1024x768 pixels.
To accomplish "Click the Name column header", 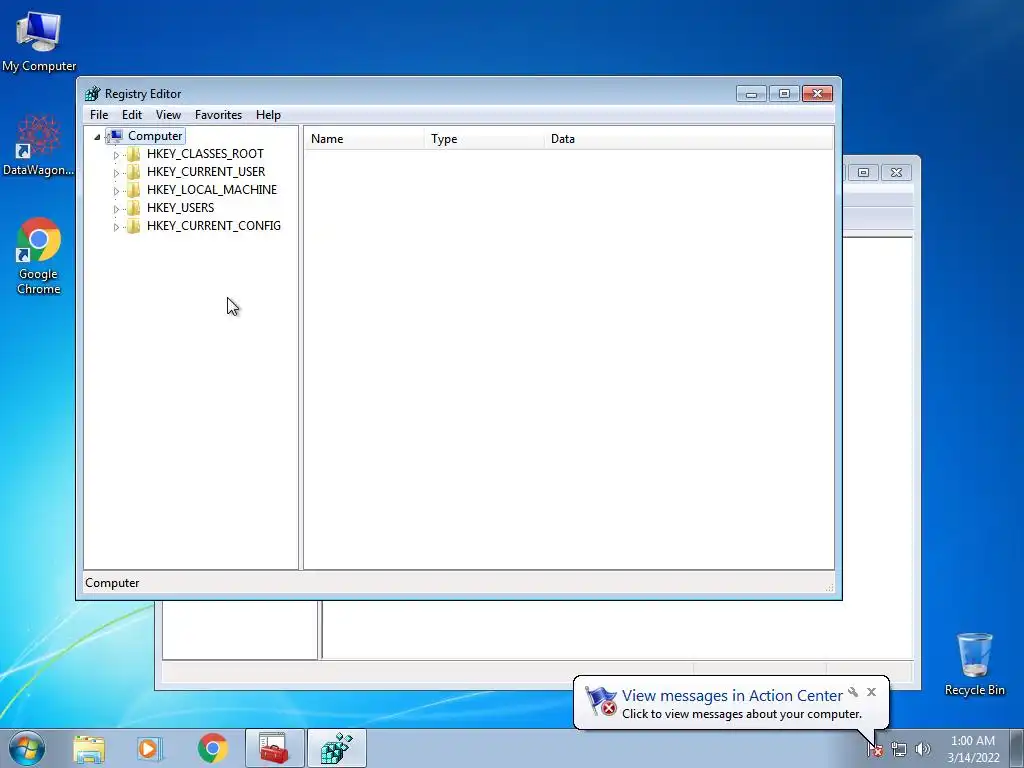I will (x=364, y=138).
